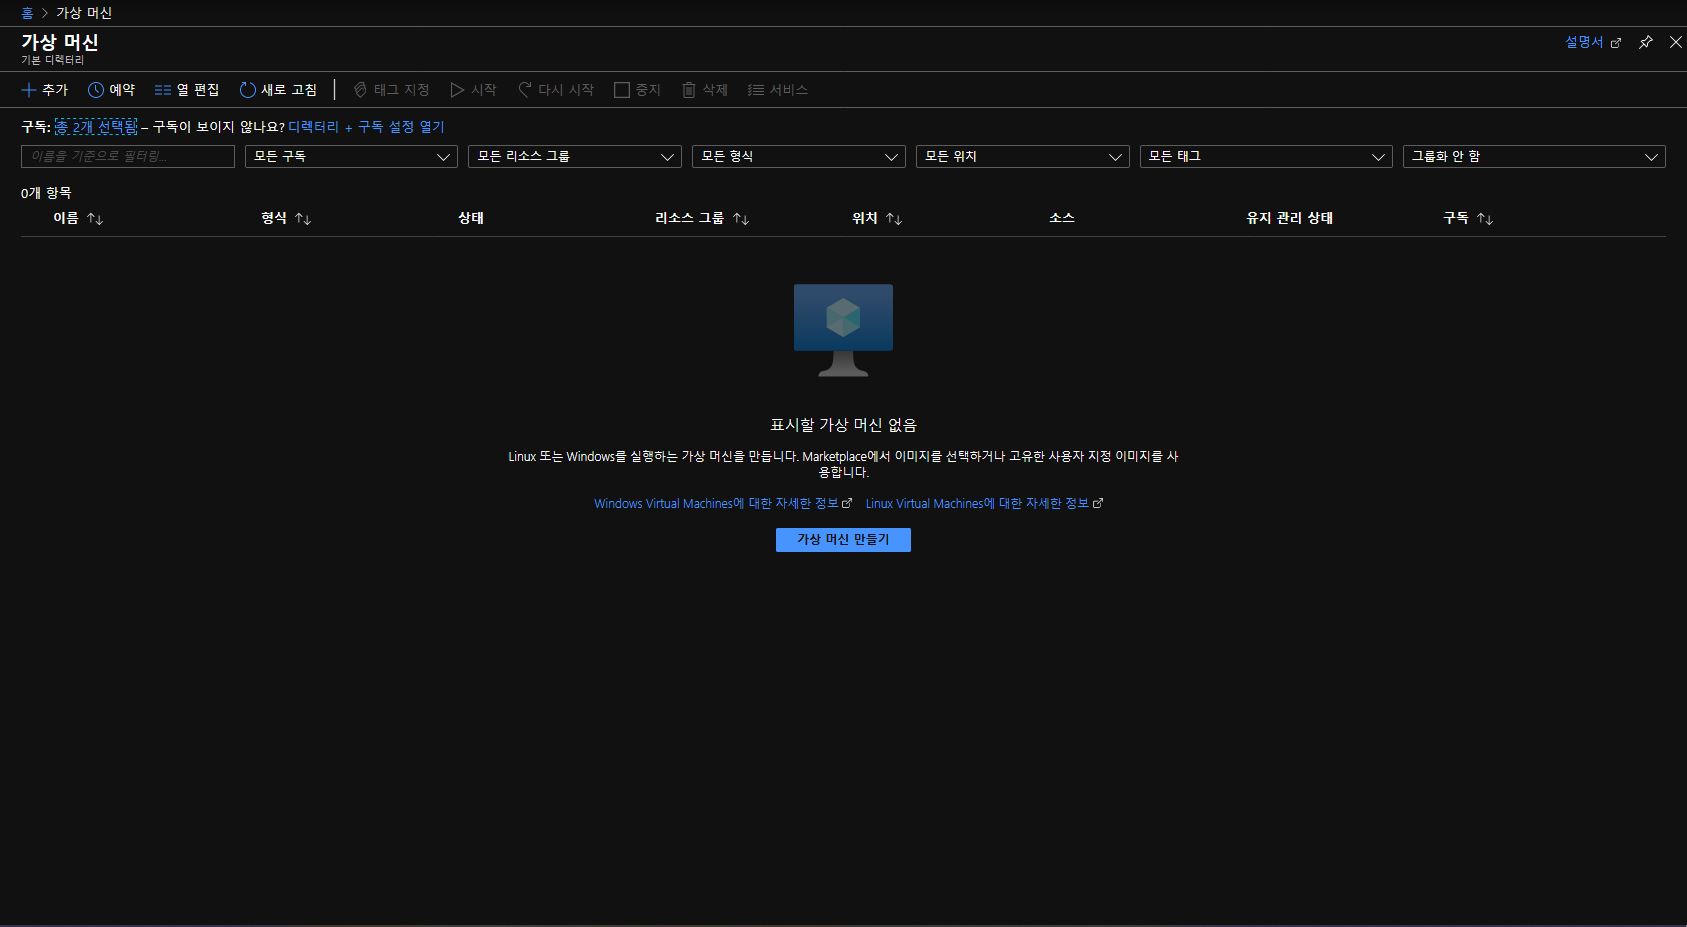Viewport: 1687px width, 927px height.
Task: Click 태그 지정 (assign tags) button
Action: tap(391, 90)
